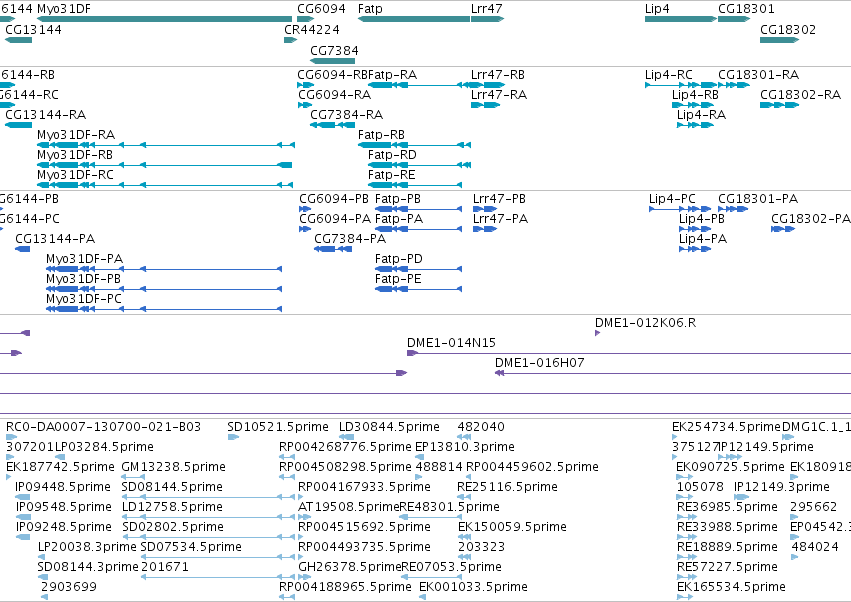Click the LD12758.5prime EST label
This screenshot has height=602, width=851.
click(172, 508)
